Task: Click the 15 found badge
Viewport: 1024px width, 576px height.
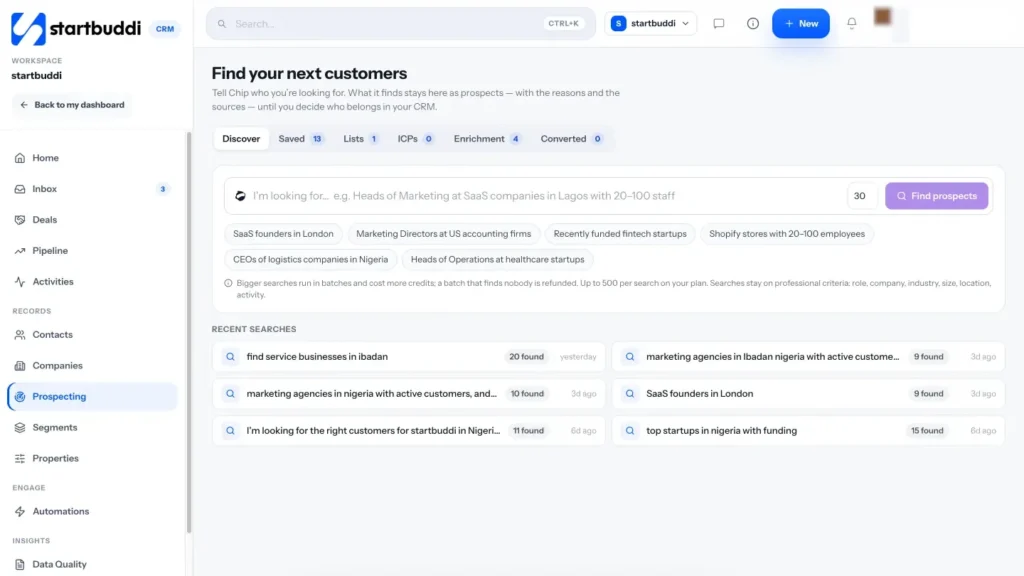Action: tap(927, 431)
